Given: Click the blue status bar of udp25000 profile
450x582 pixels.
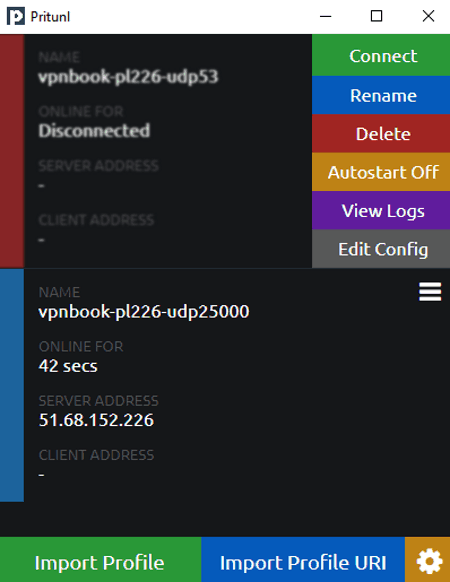Looking at the screenshot, I should pos(12,385).
